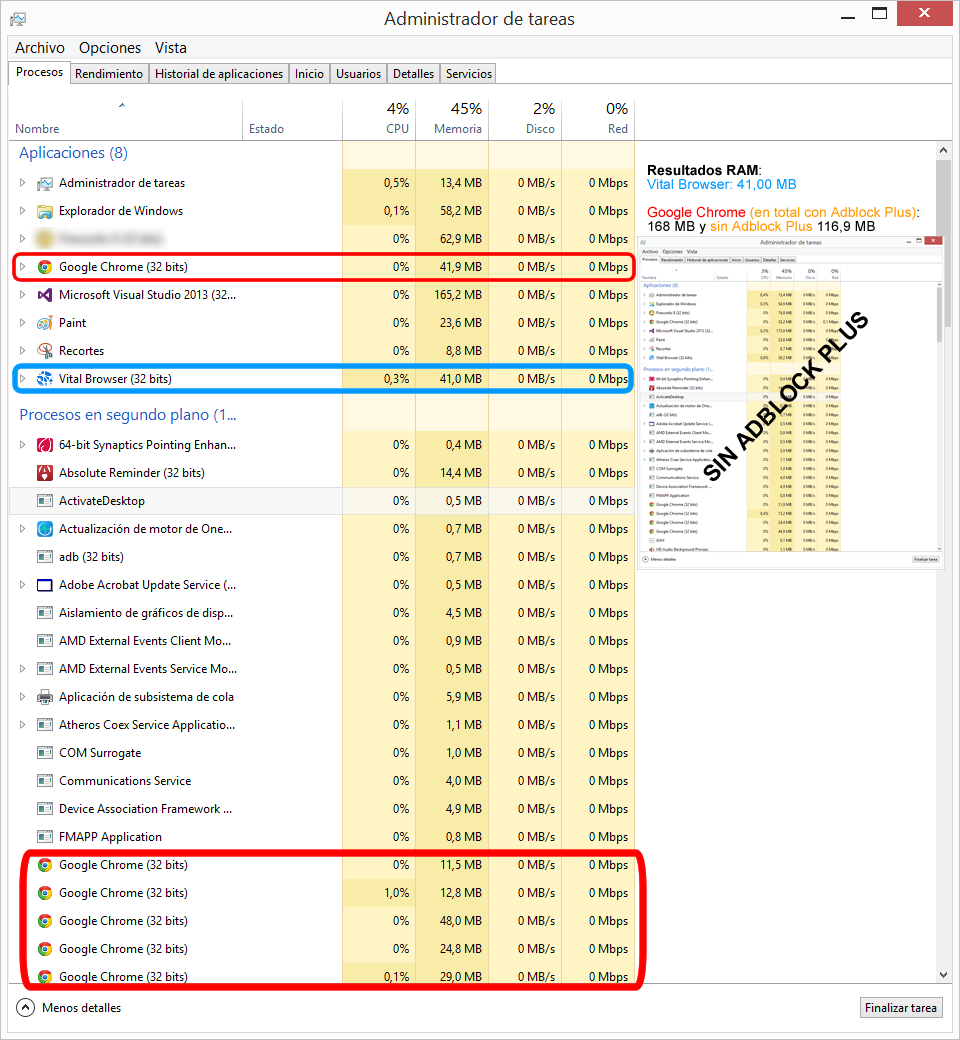
Task: Select the Explorador de Windows folder icon
Action: tap(44, 211)
